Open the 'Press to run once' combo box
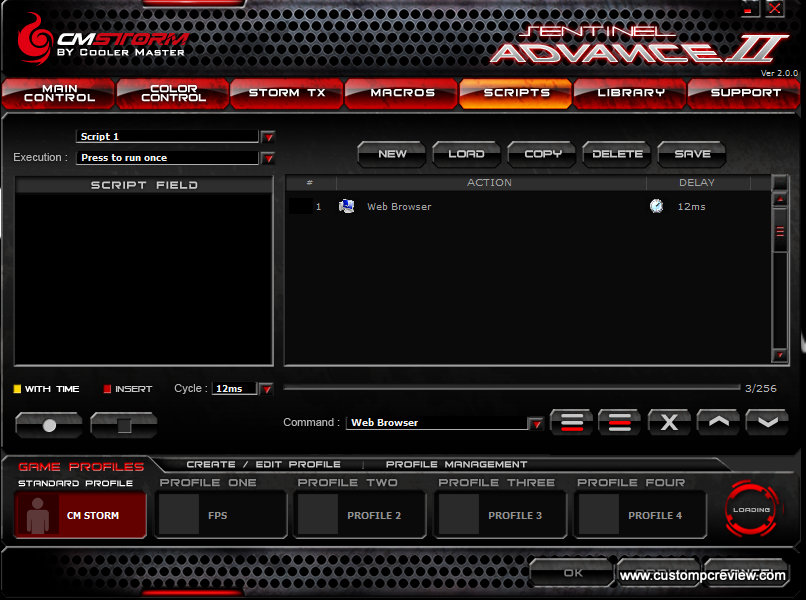Screen dimensions: 806x600 (x=168, y=158)
